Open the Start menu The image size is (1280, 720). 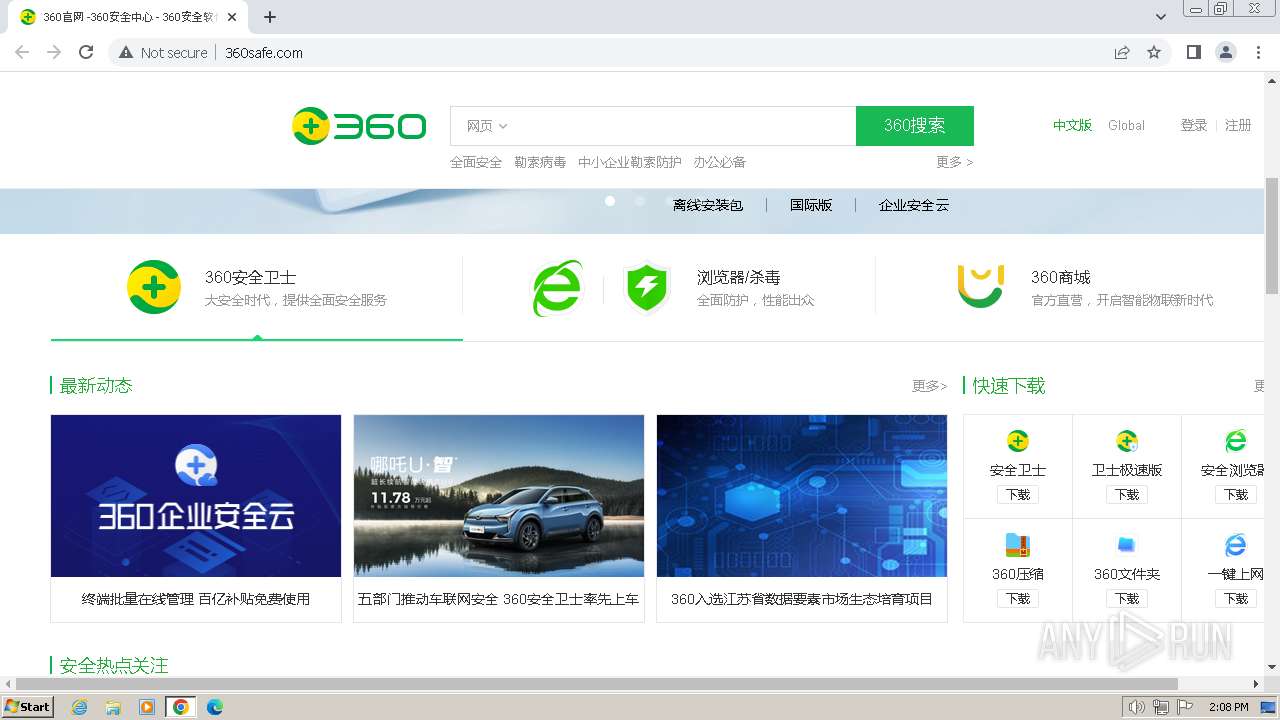[28, 707]
